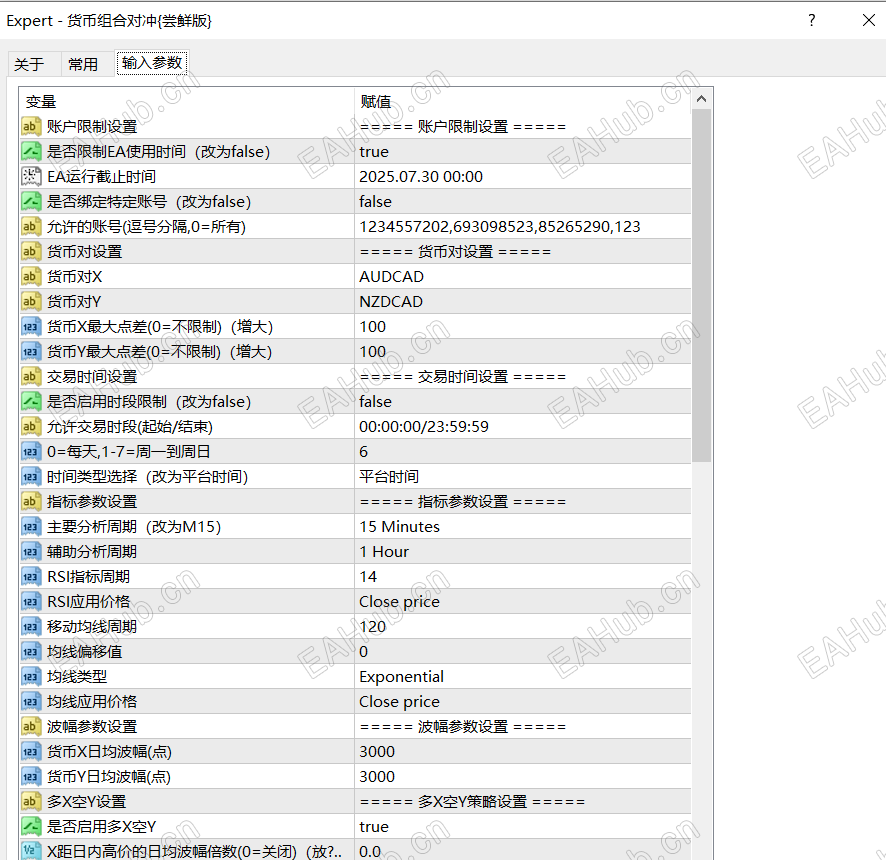Click integer icon beside 均线偏移值
Image resolution: width=886 pixels, height=860 pixels.
click(31, 651)
